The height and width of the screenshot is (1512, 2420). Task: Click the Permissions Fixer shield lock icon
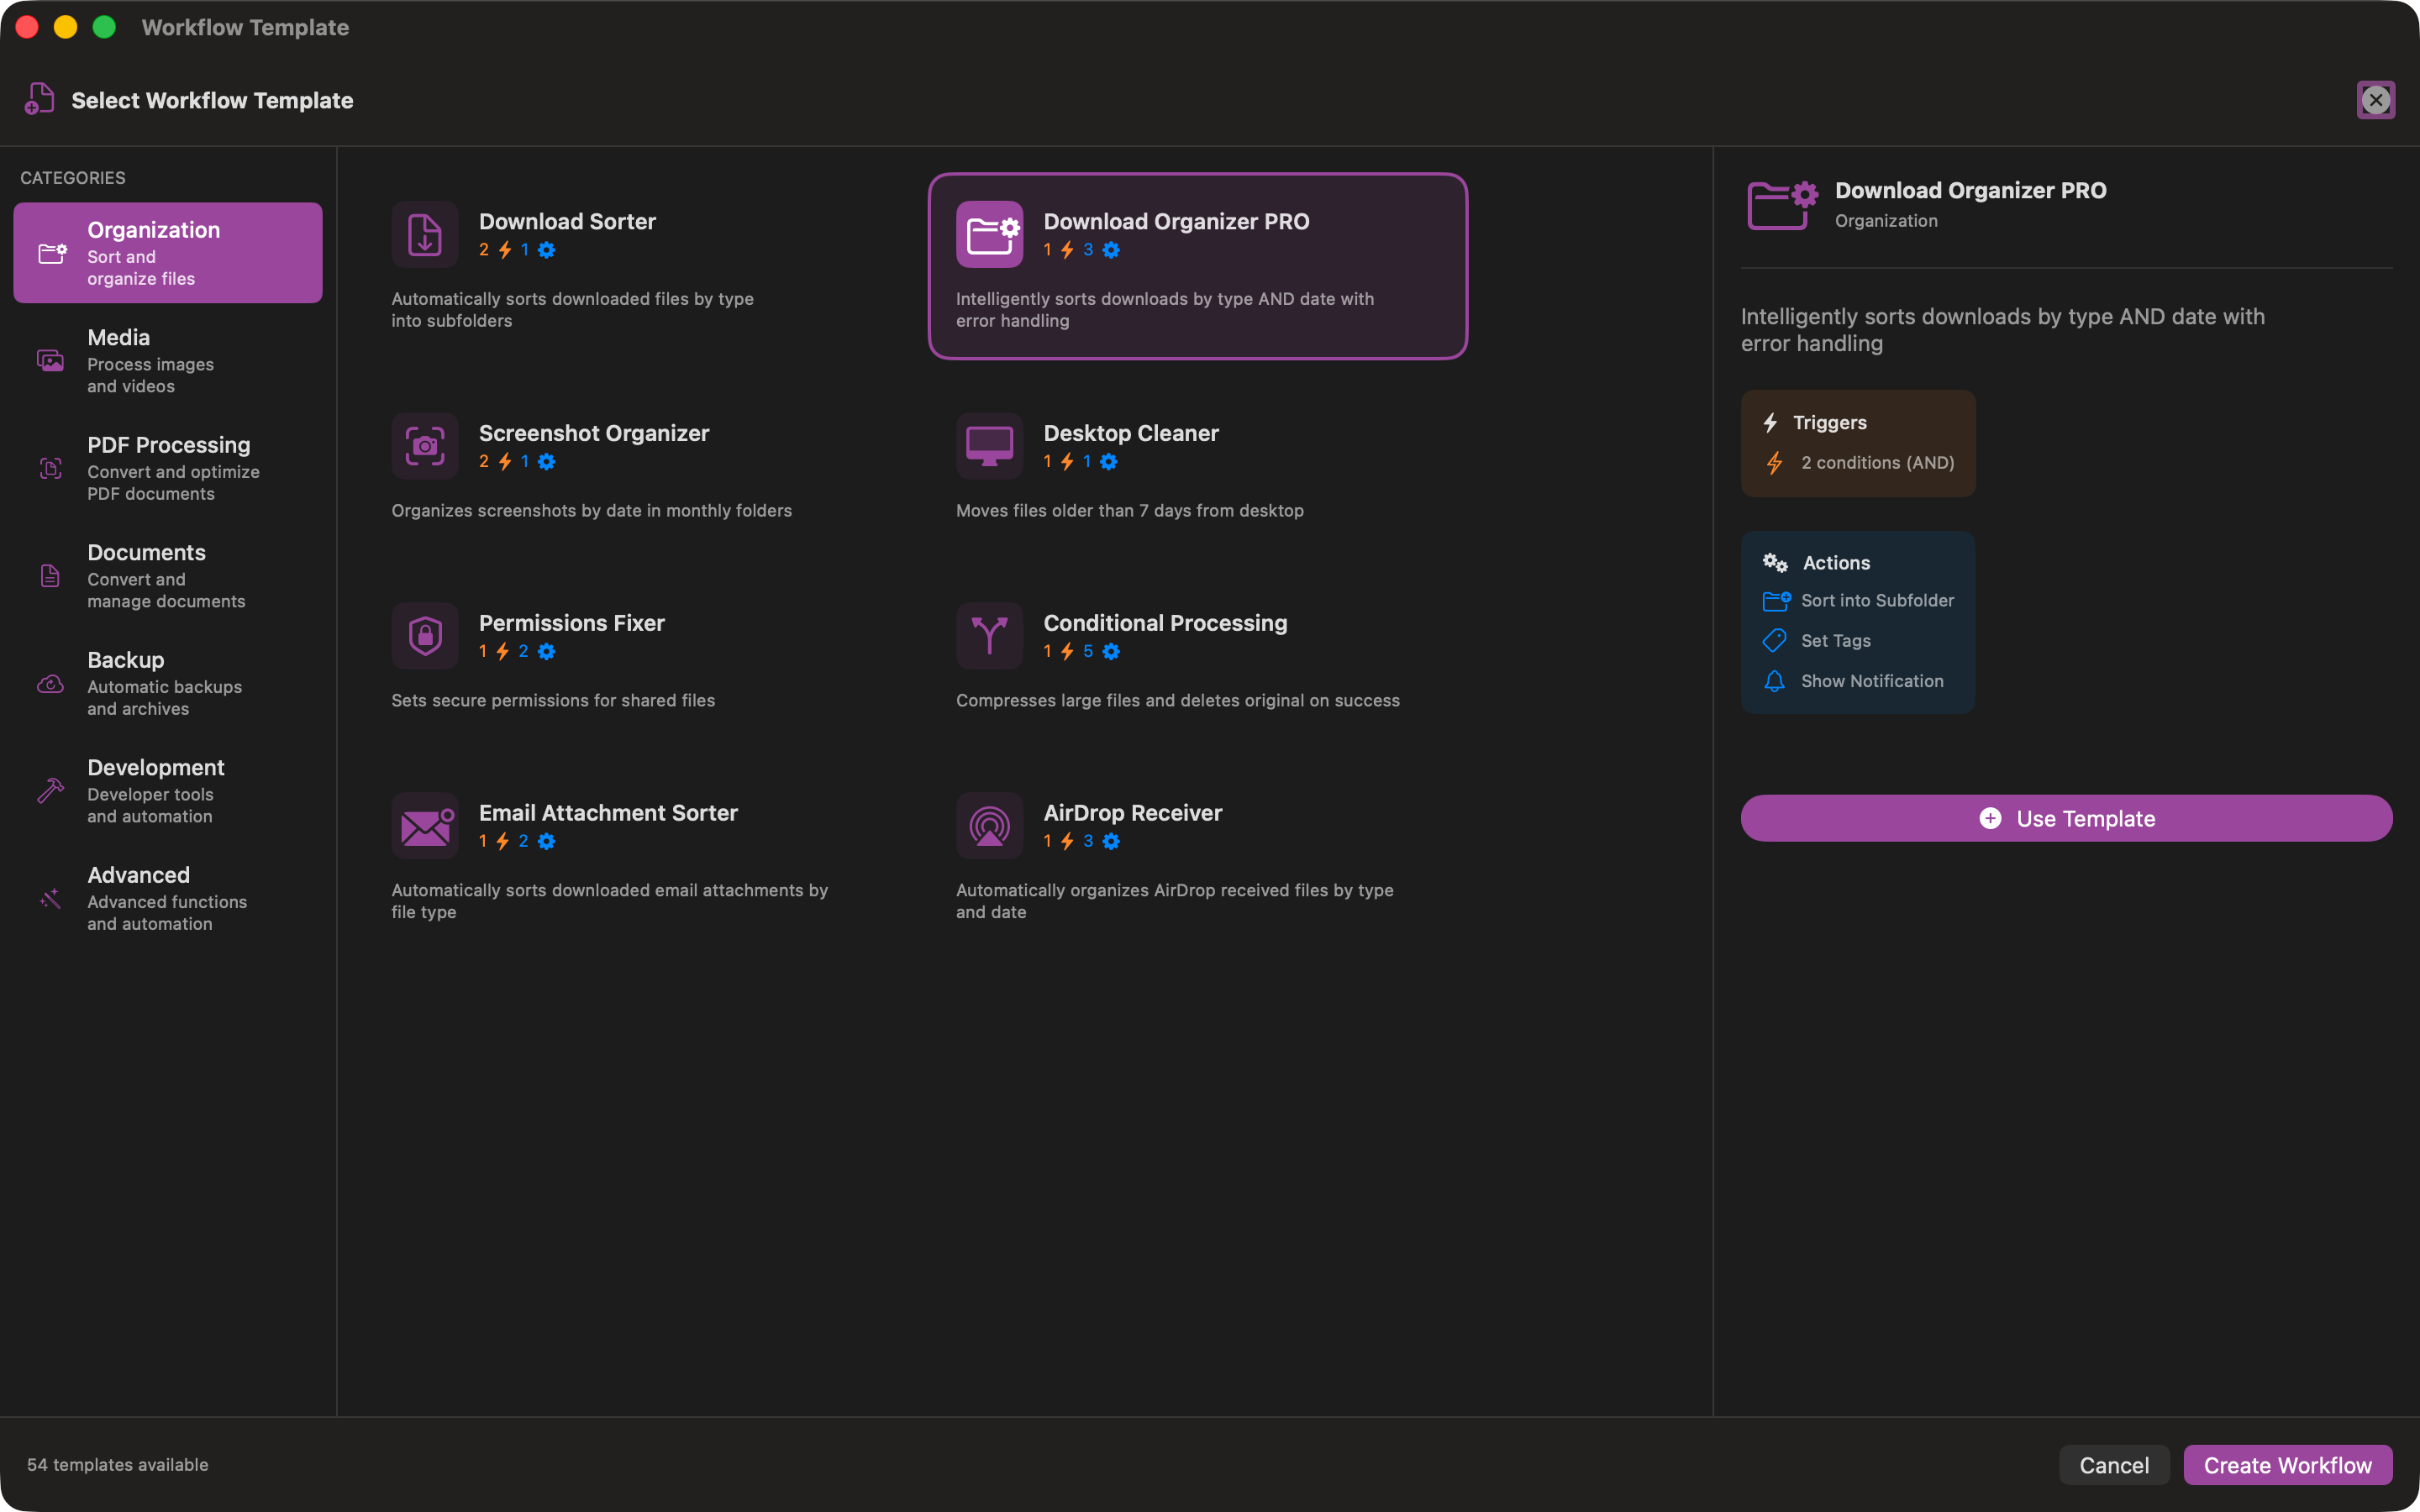point(425,636)
